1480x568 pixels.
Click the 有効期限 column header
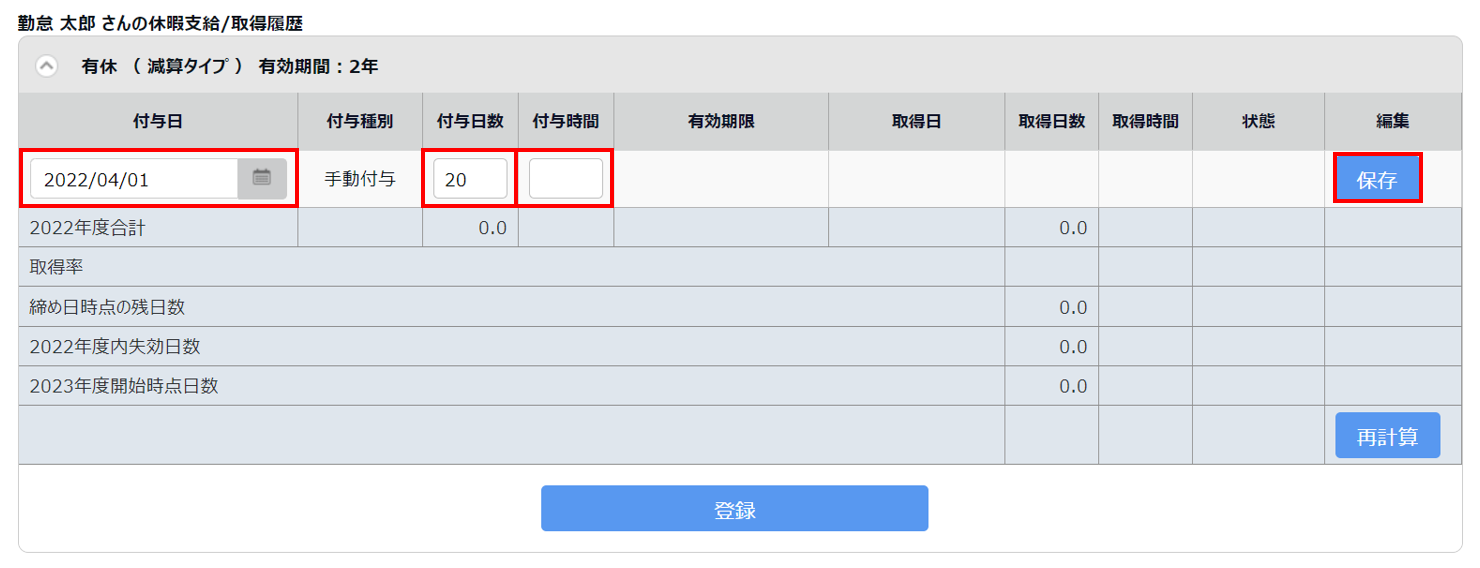pyautogui.click(x=721, y=121)
